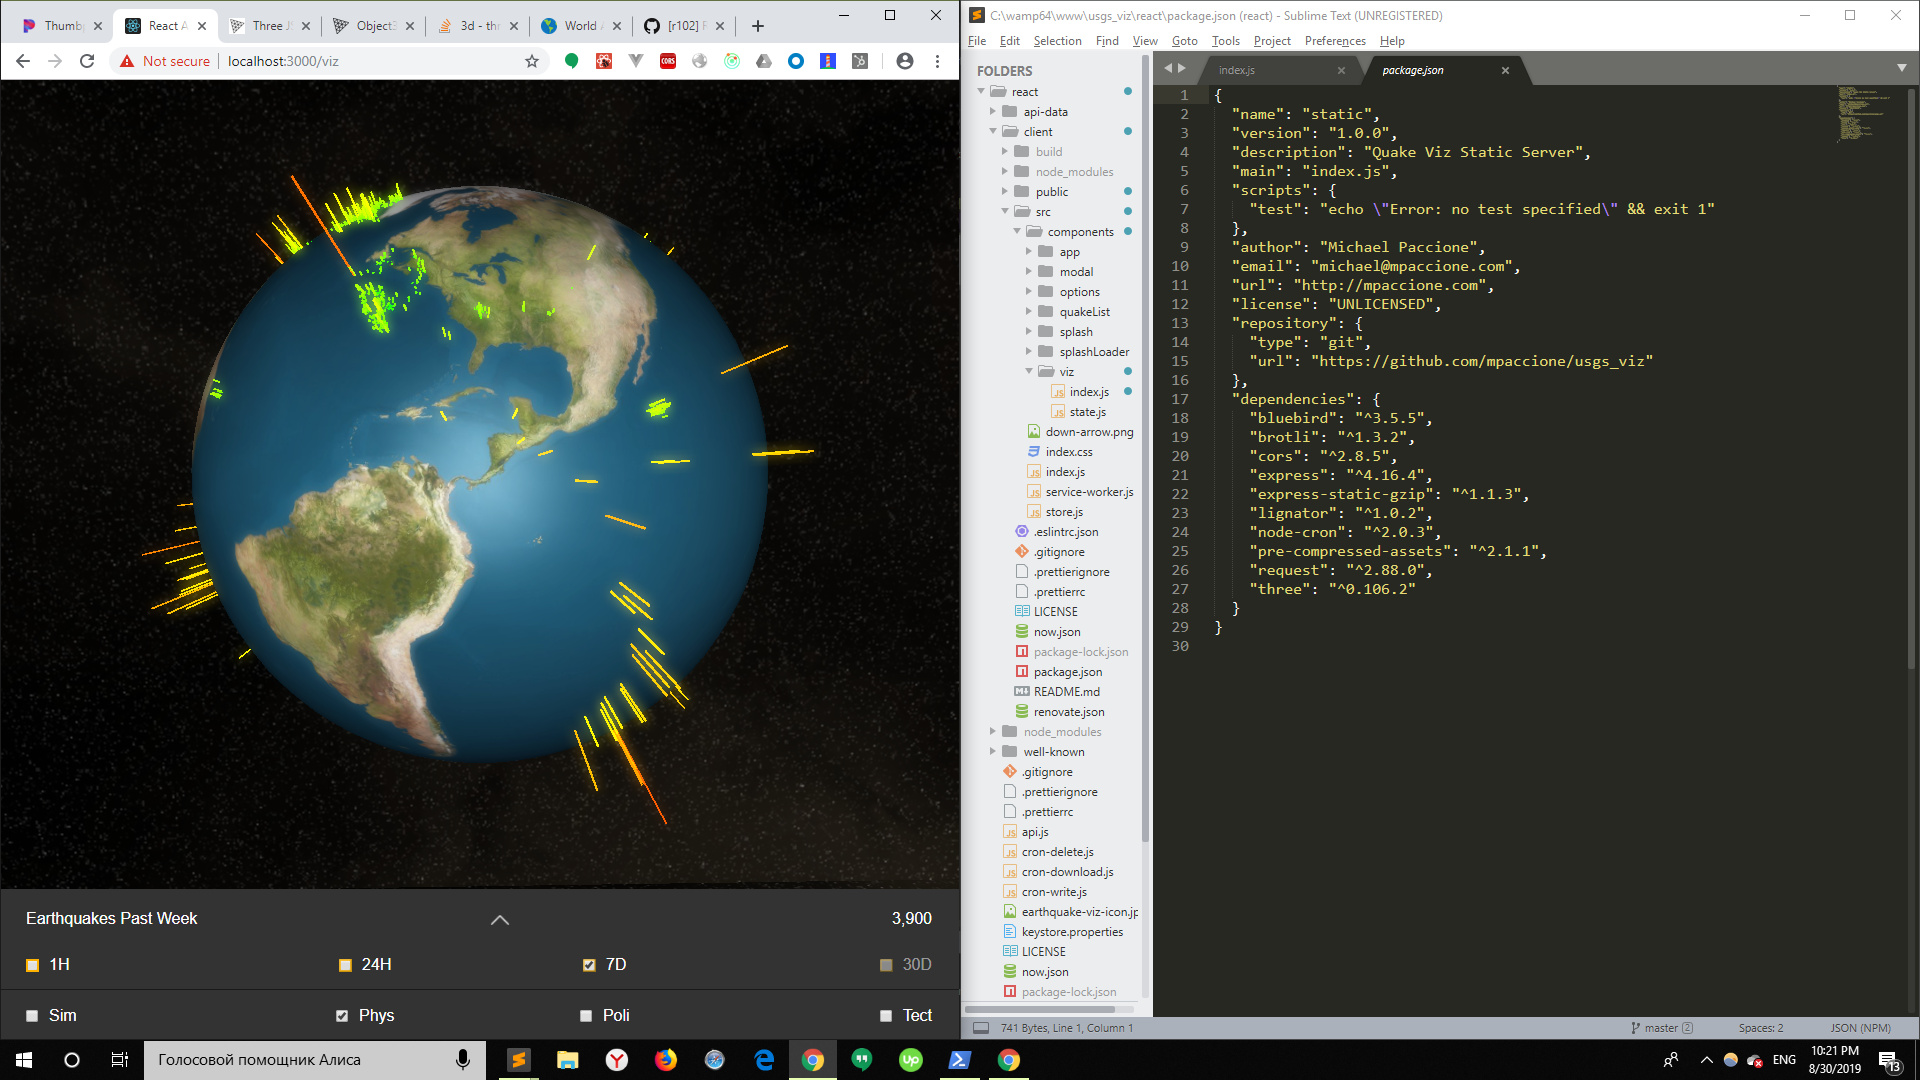The image size is (1920, 1080).
Task: Open Chrome profile avatar icon
Action: tap(904, 61)
